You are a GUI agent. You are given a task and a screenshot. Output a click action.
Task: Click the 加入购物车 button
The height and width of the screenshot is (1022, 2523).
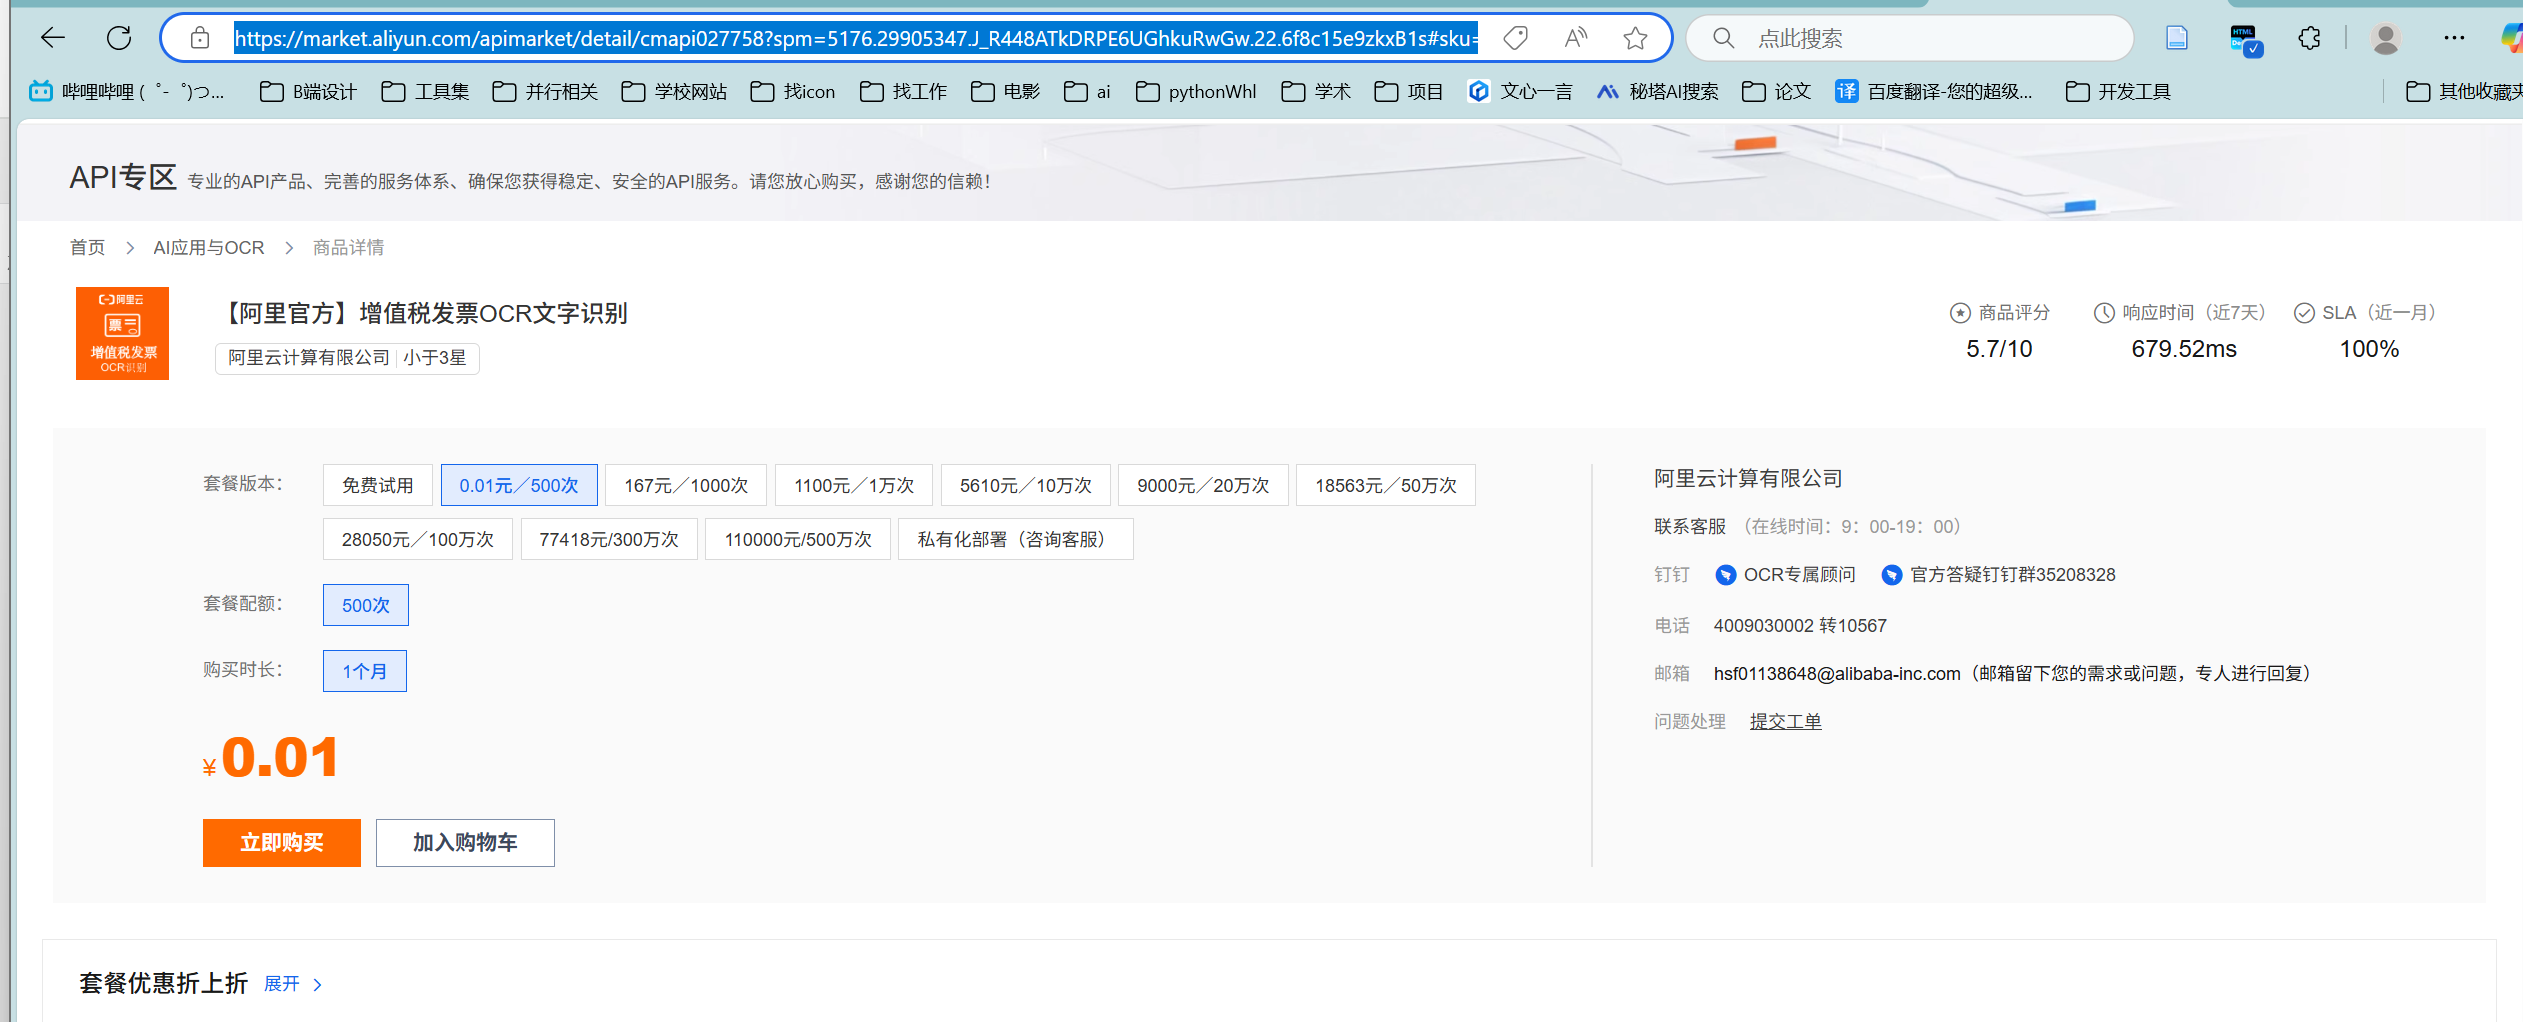pos(465,843)
